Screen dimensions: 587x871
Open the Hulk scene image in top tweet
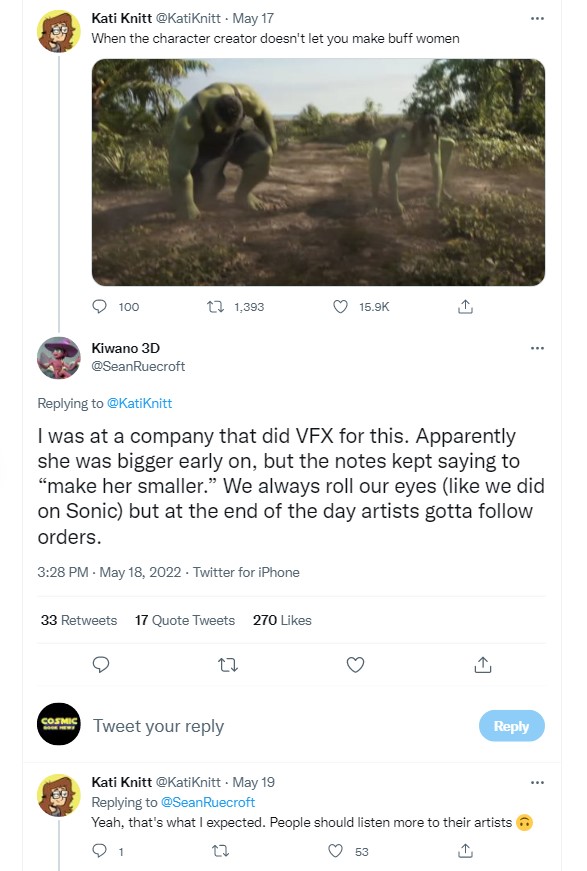318,172
